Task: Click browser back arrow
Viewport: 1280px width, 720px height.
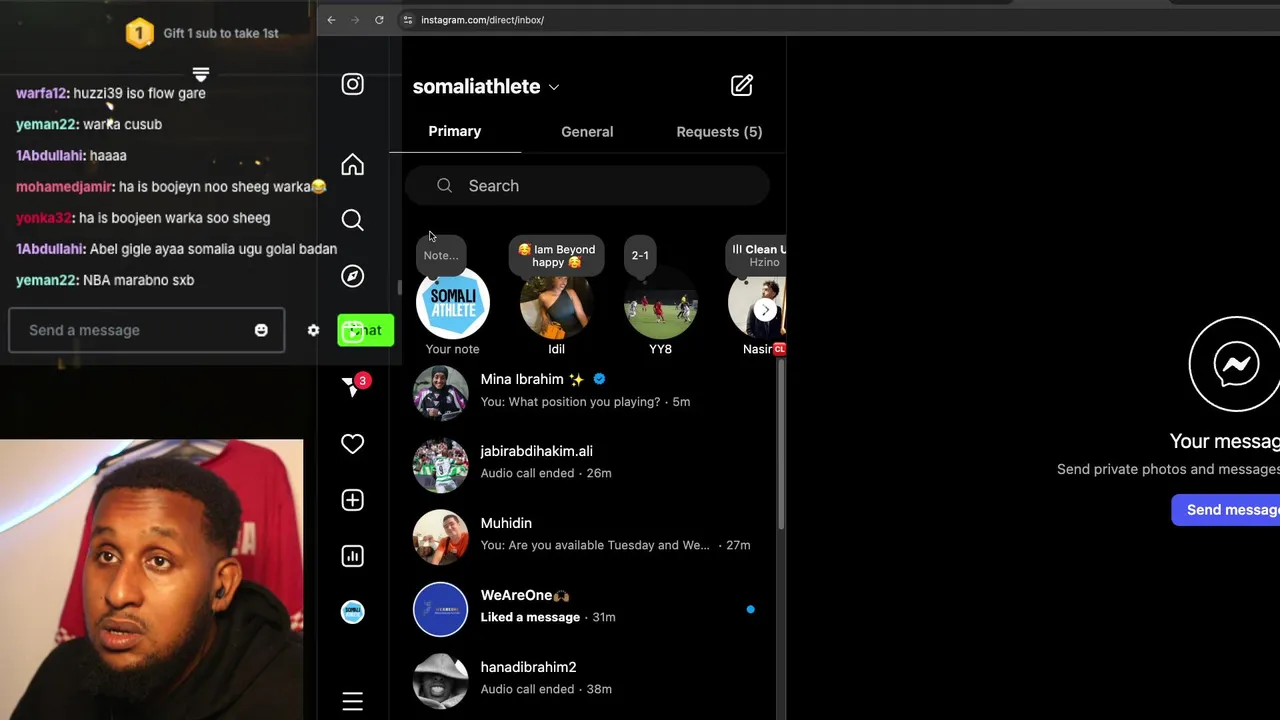Action: click(331, 20)
